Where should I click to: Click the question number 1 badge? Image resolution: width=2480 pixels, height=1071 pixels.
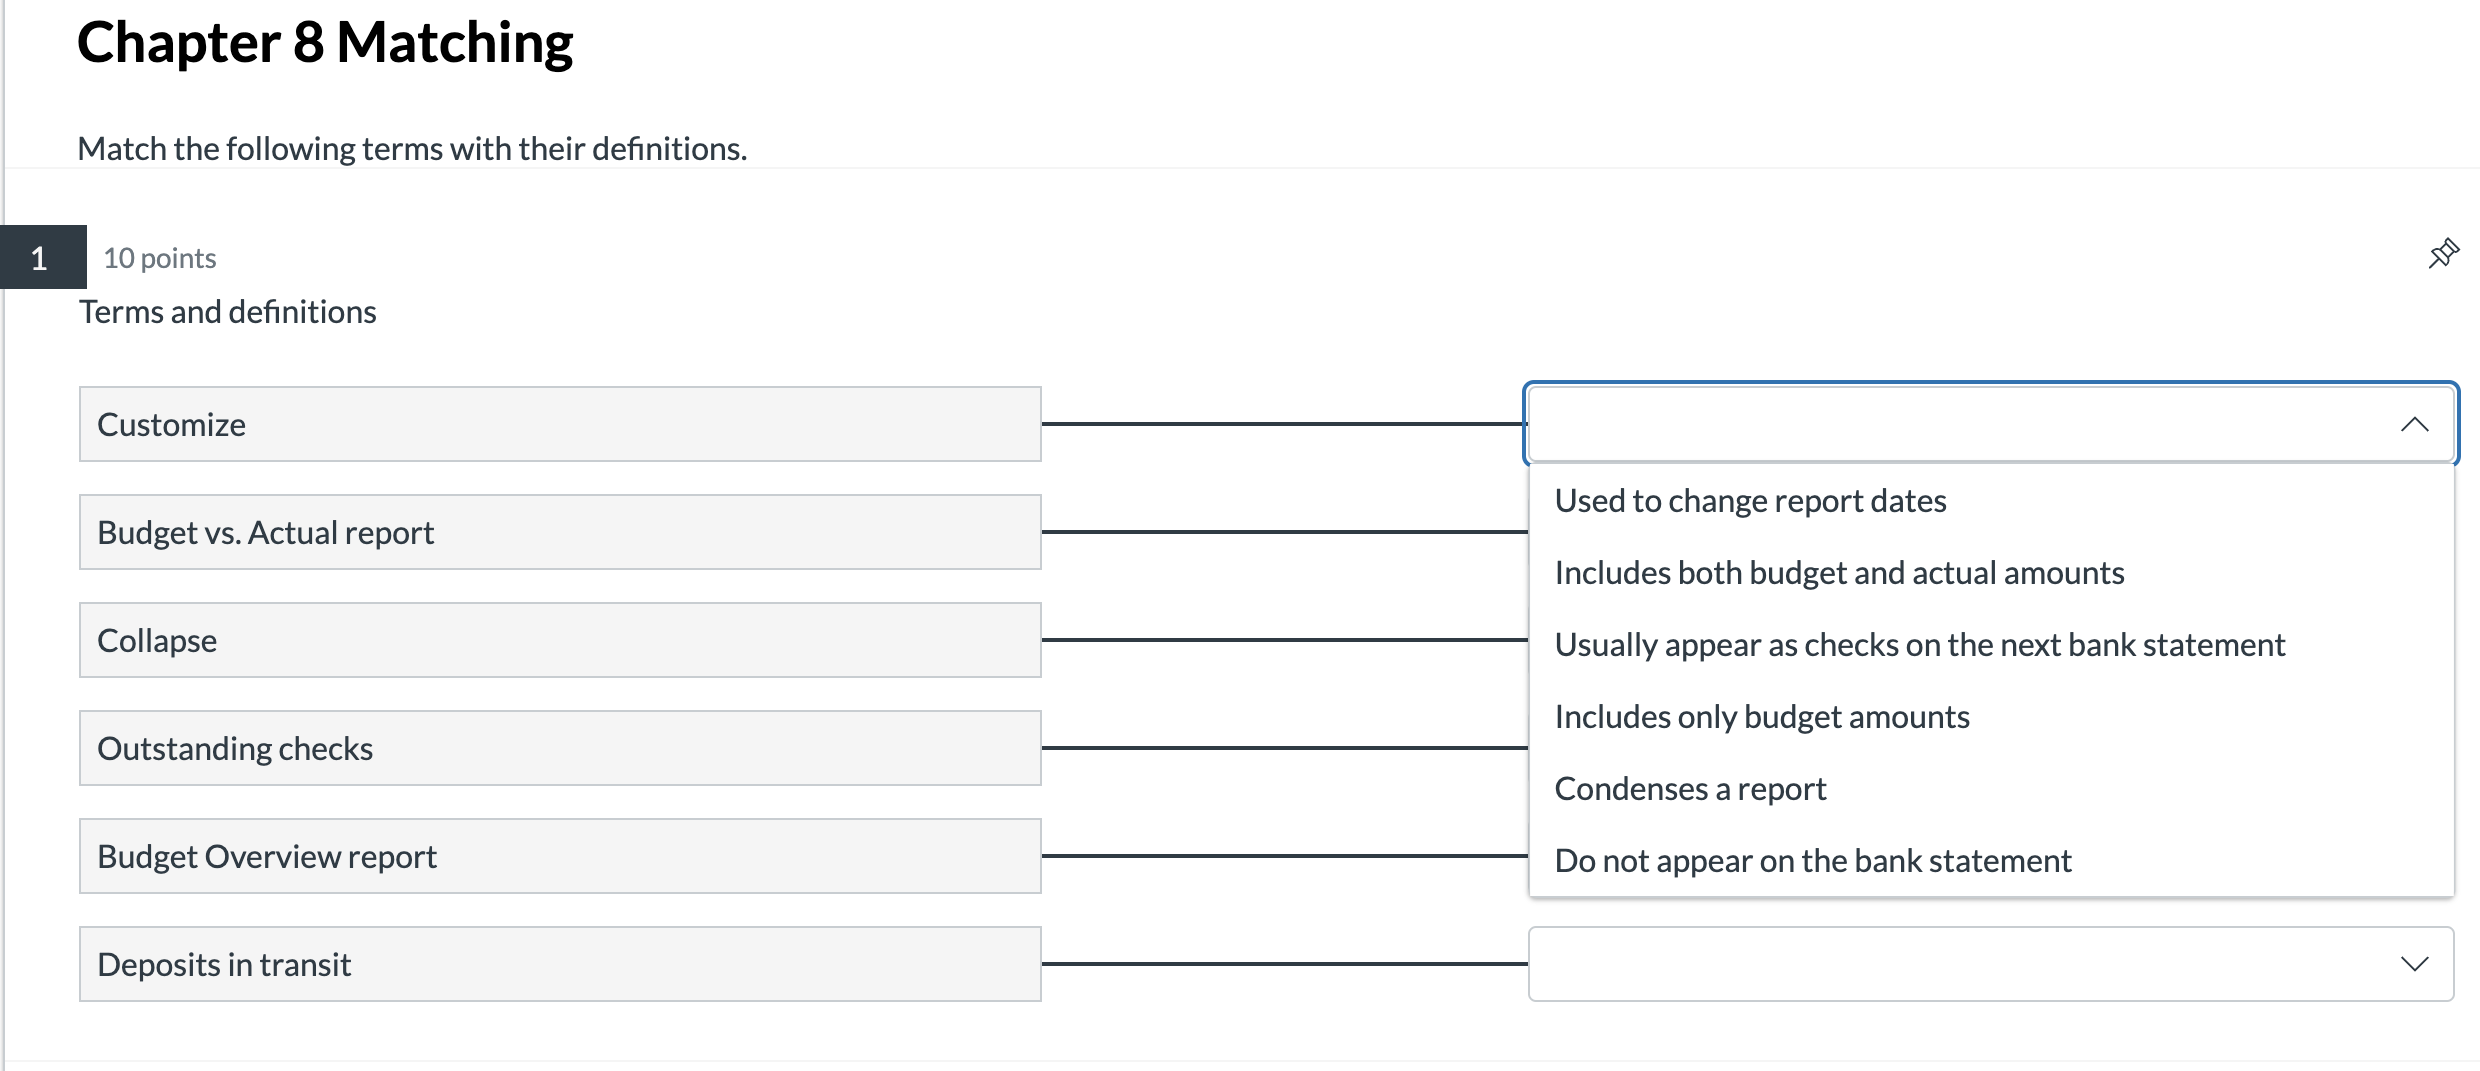39,258
